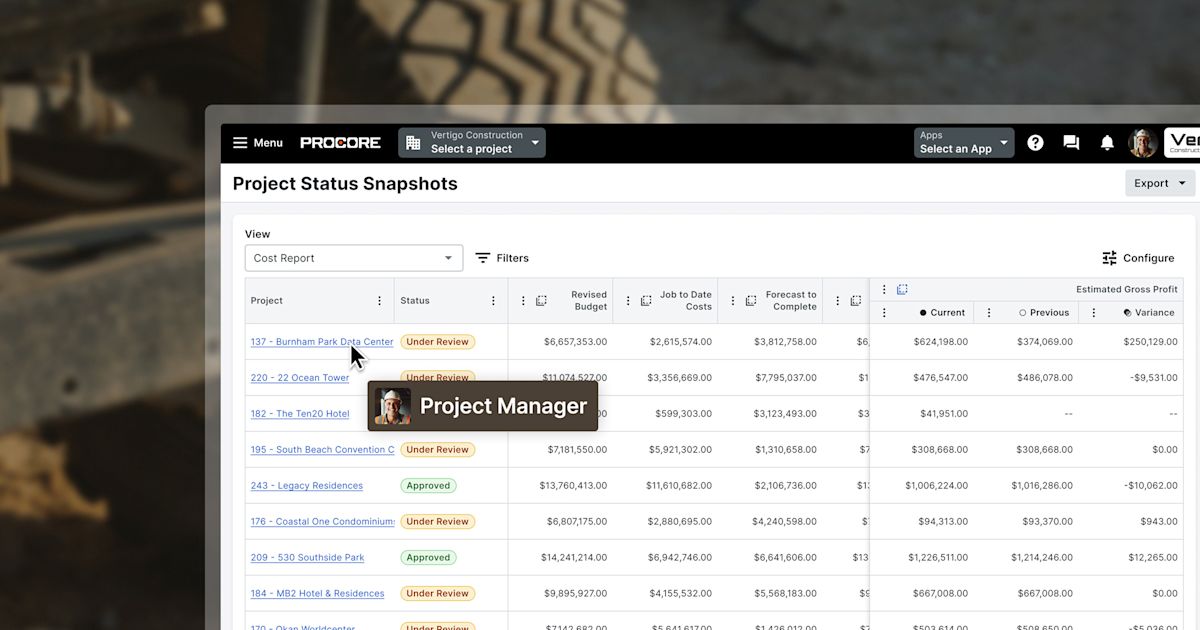Select forecast value $3,123,493.00
This screenshot has width=1200, height=630.
click(785, 414)
